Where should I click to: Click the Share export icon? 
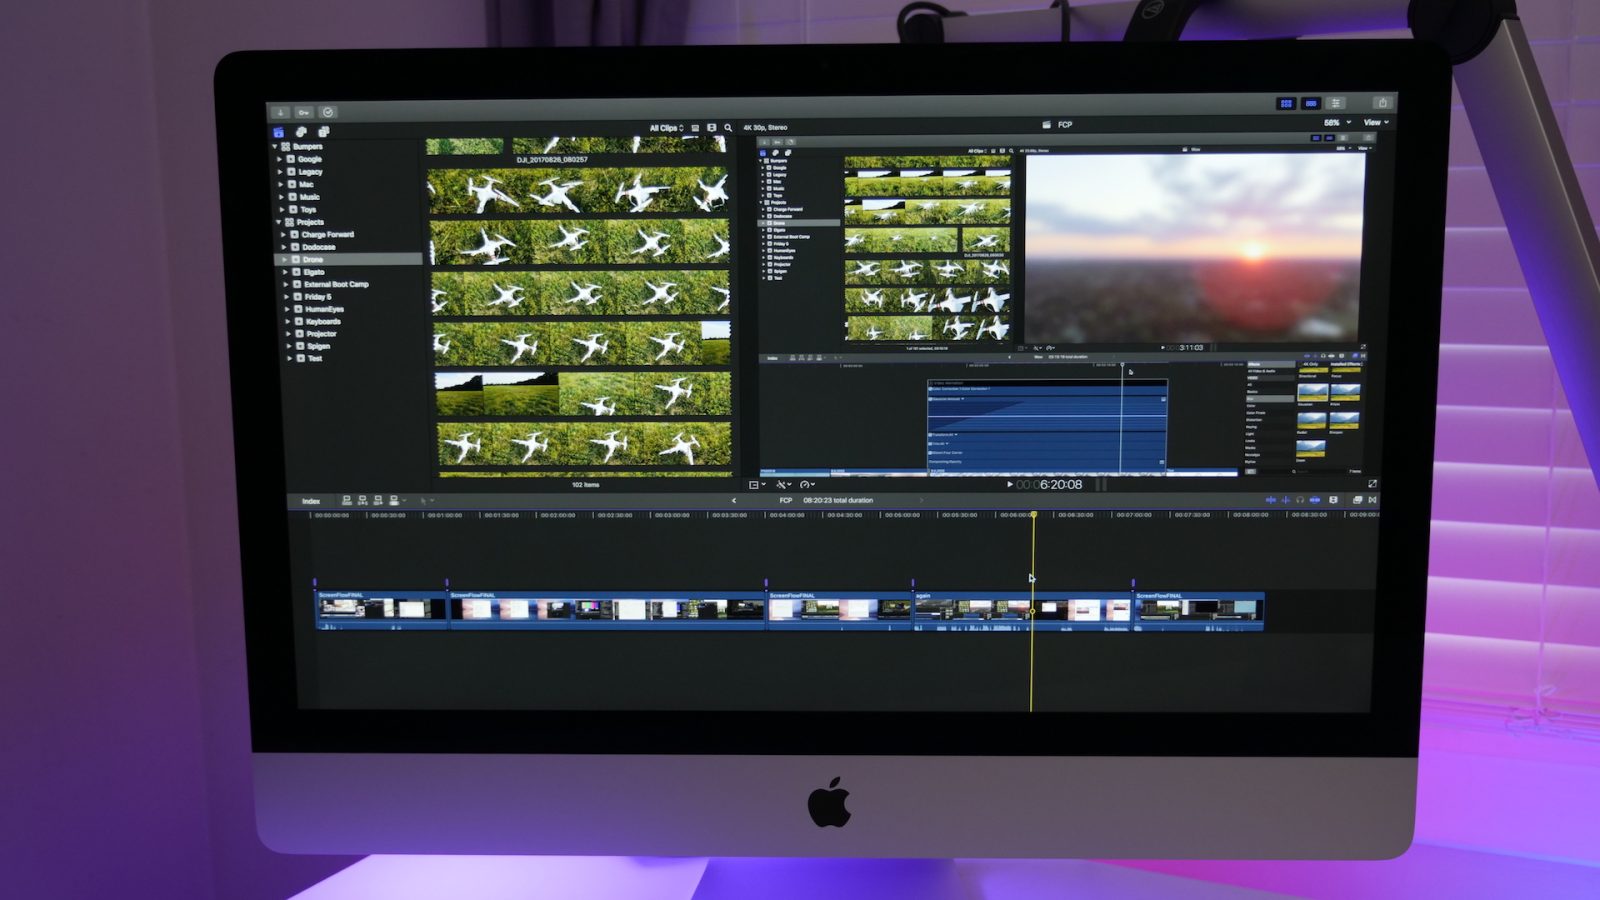coord(1382,103)
